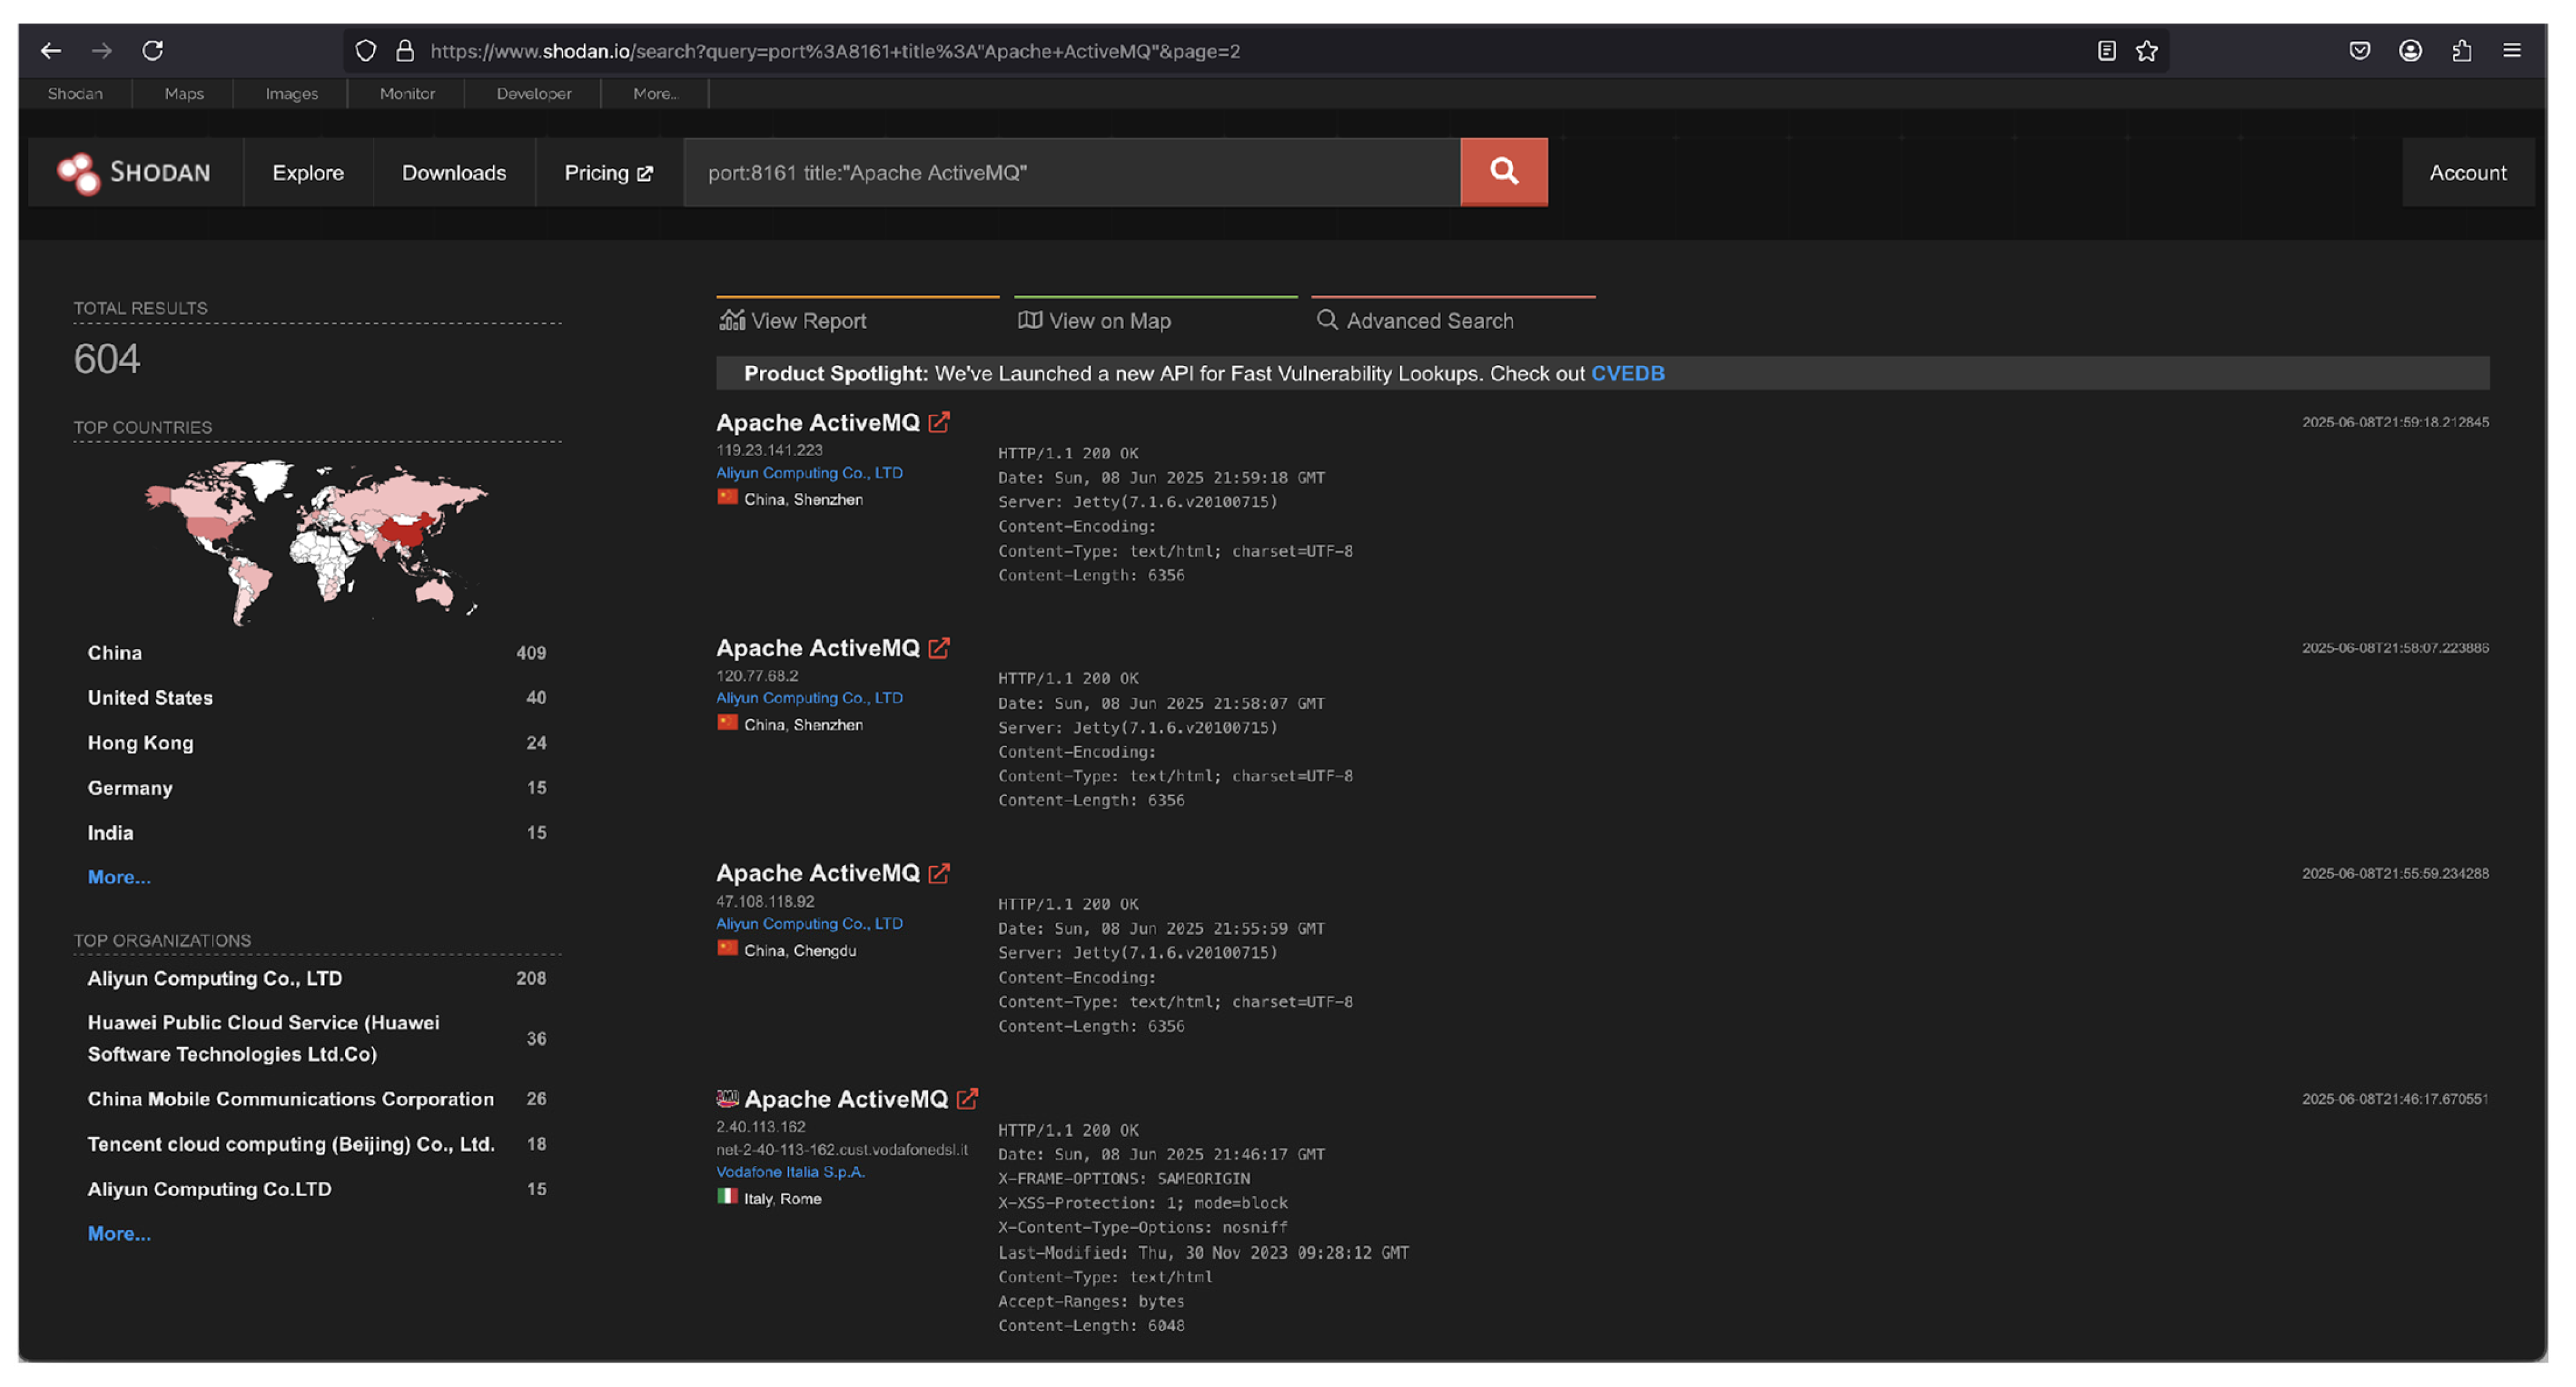Click Vodafone Italia S.p.A. organization link
The height and width of the screenshot is (1387, 2576).
pyautogui.click(x=790, y=1172)
